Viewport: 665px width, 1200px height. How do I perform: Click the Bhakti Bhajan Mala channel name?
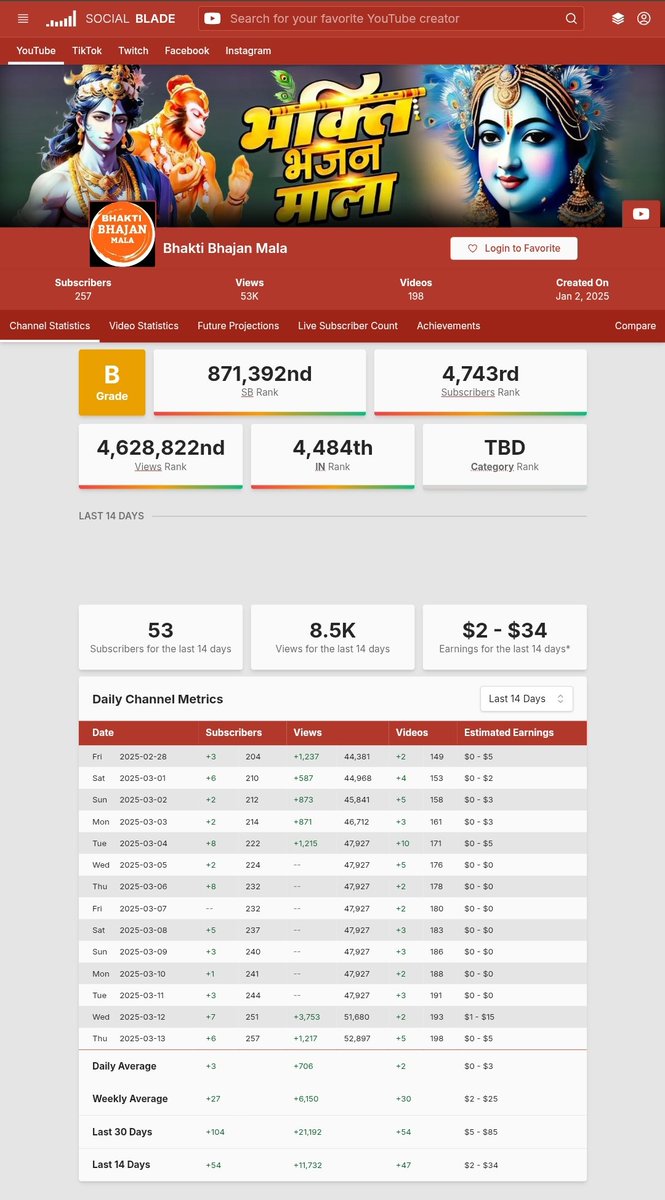pos(225,248)
